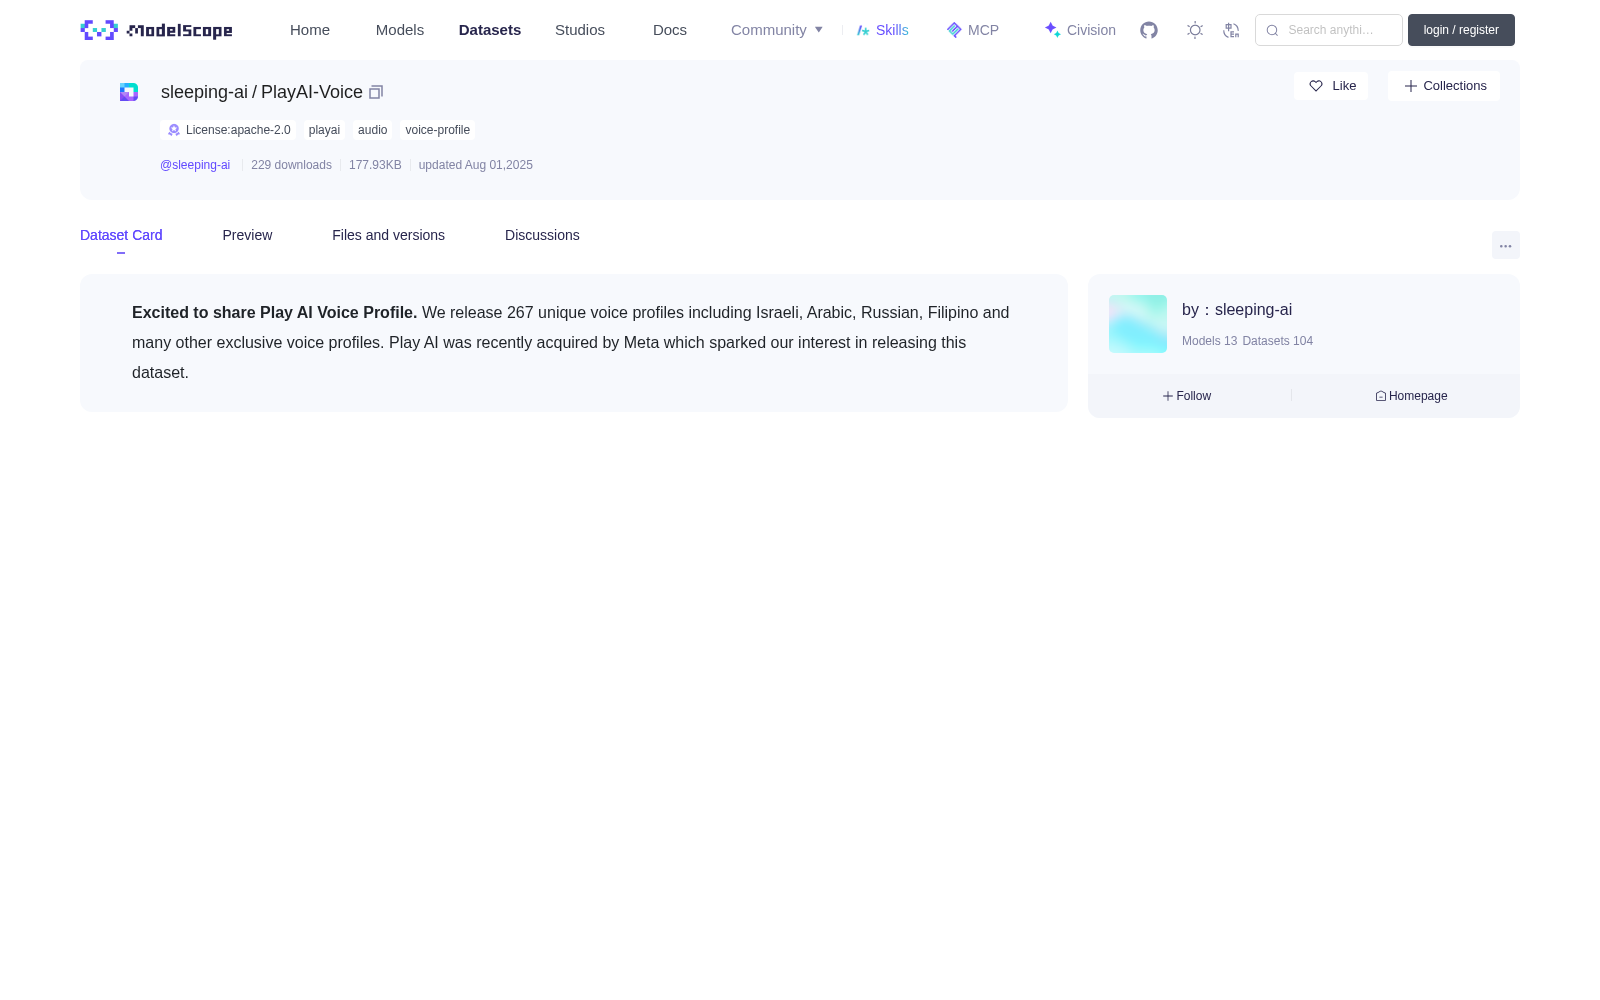
Task: Click the search magnifier icon
Action: [x=1272, y=30]
